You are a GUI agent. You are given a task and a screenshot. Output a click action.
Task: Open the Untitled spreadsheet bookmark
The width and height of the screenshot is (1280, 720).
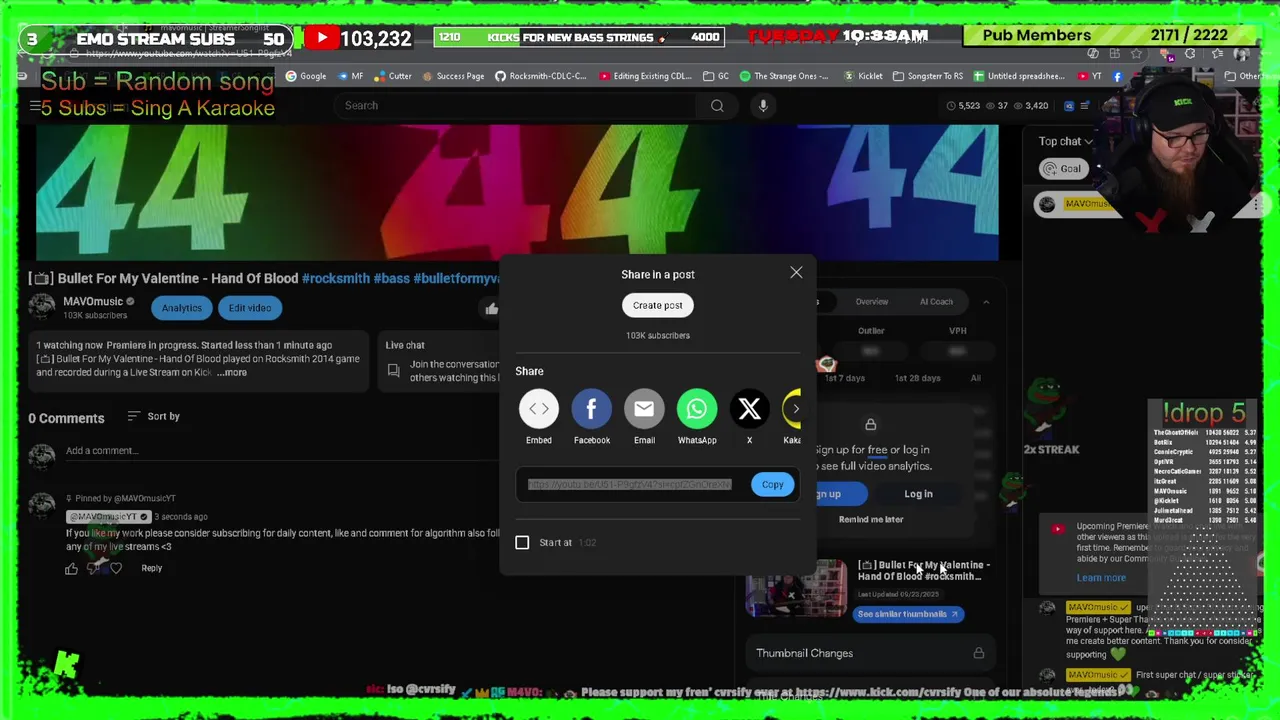[x=1019, y=76]
